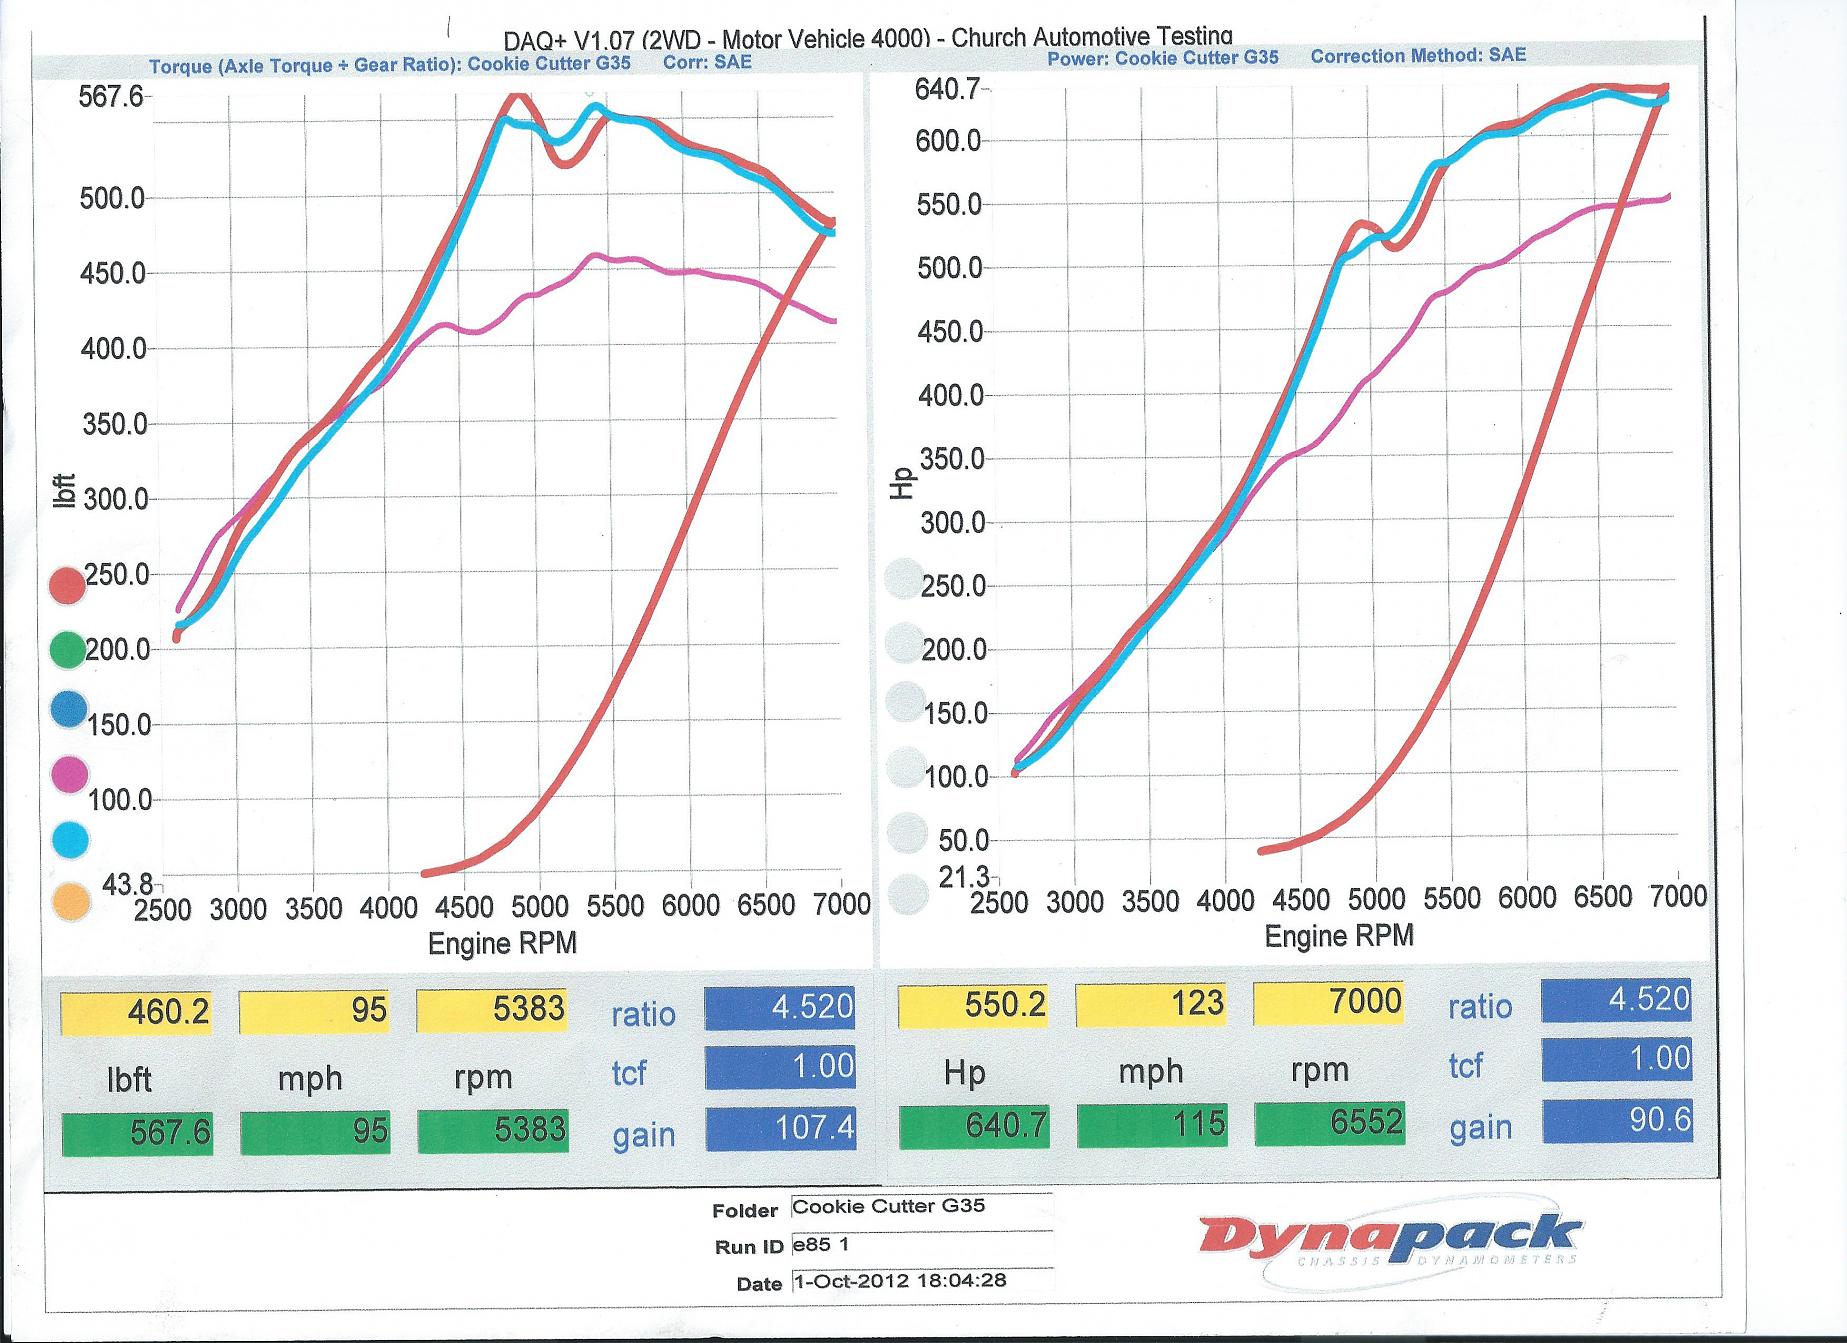The image size is (1847, 1343).
Task: Click the Run ID field showing e85 1
Action: click(x=920, y=1245)
